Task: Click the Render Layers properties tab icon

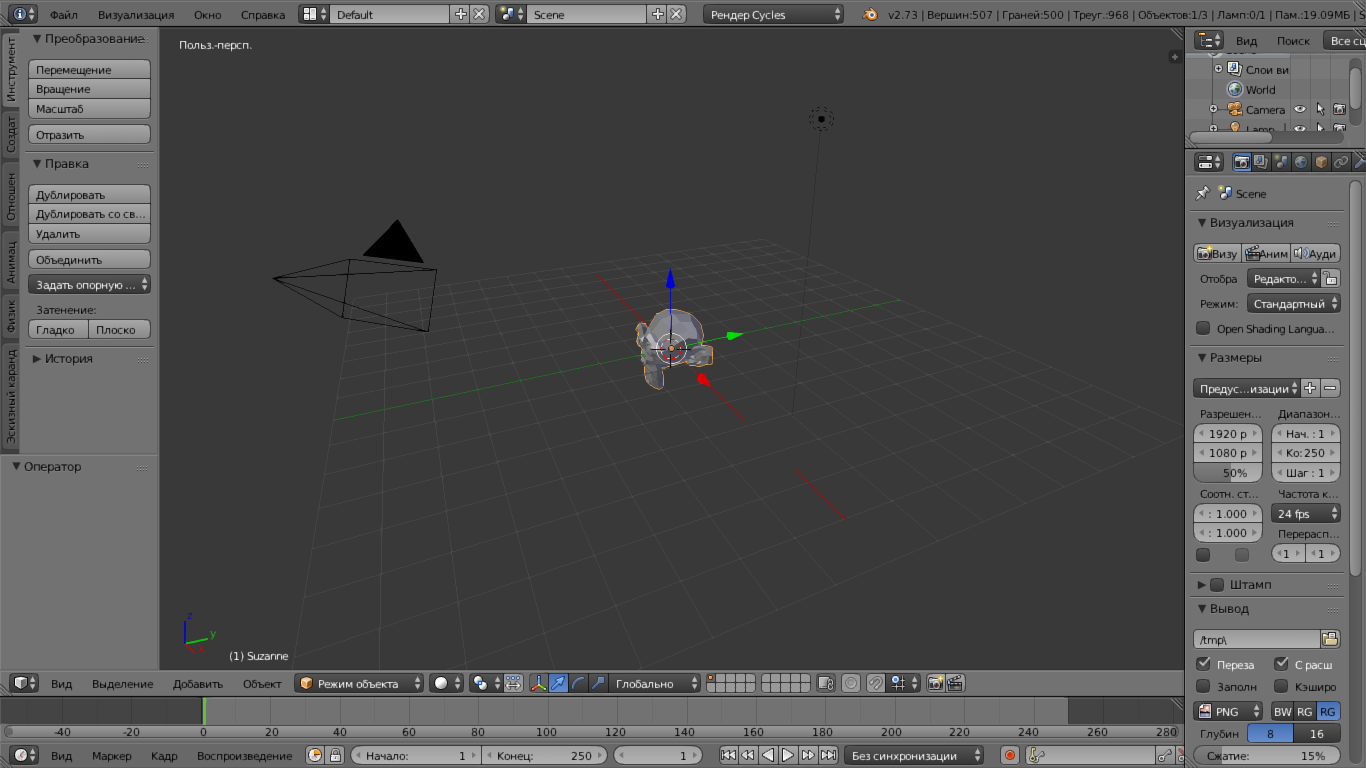Action: coord(1261,162)
